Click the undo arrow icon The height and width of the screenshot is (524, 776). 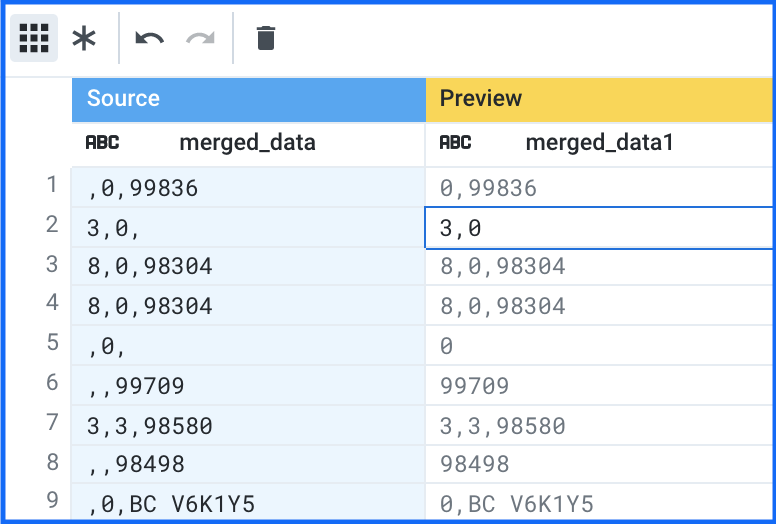(x=150, y=39)
